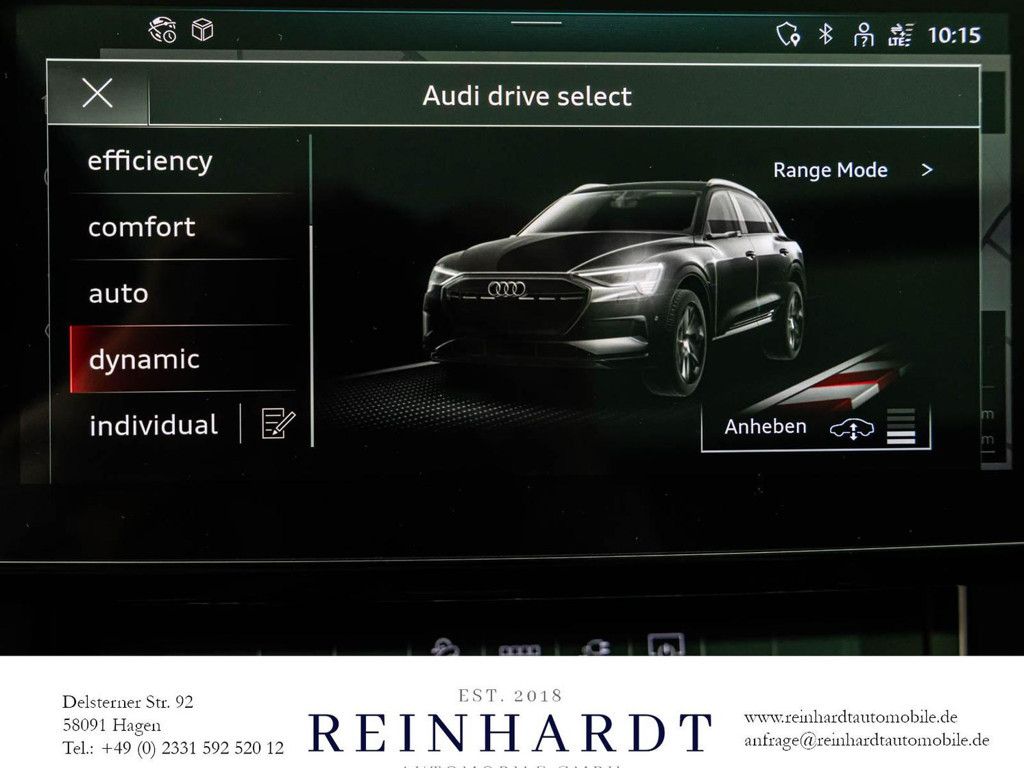Open individual mode customization

(x=152, y=424)
